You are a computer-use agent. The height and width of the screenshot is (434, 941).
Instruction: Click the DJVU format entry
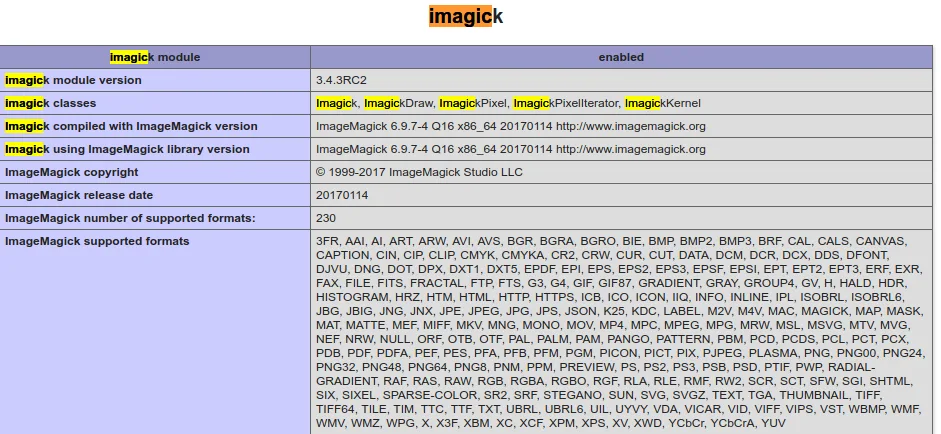coord(331,269)
